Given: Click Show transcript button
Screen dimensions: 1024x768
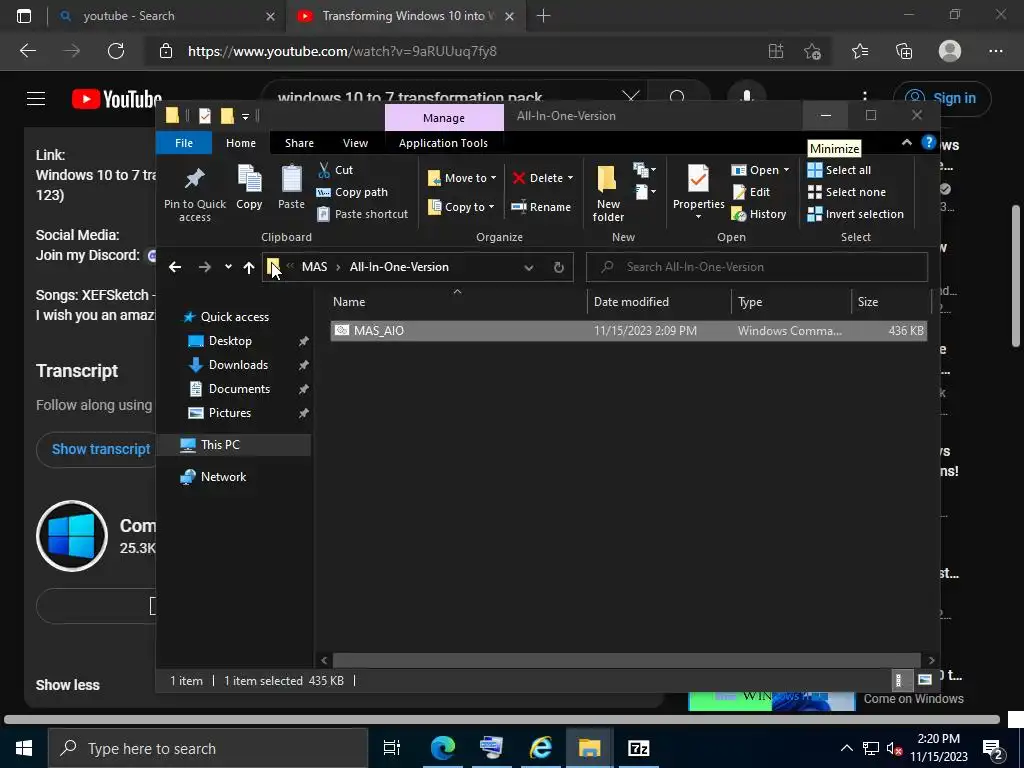Looking at the screenshot, I should pyautogui.click(x=101, y=449).
